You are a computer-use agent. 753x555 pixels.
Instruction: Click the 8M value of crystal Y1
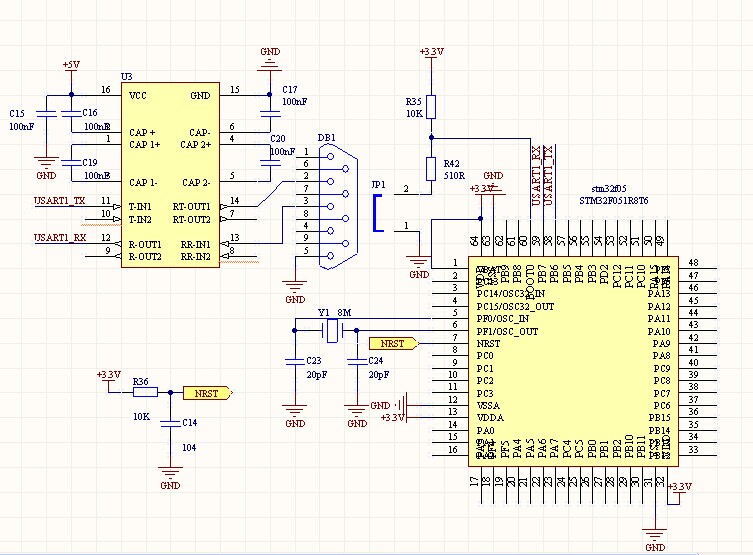tap(344, 313)
